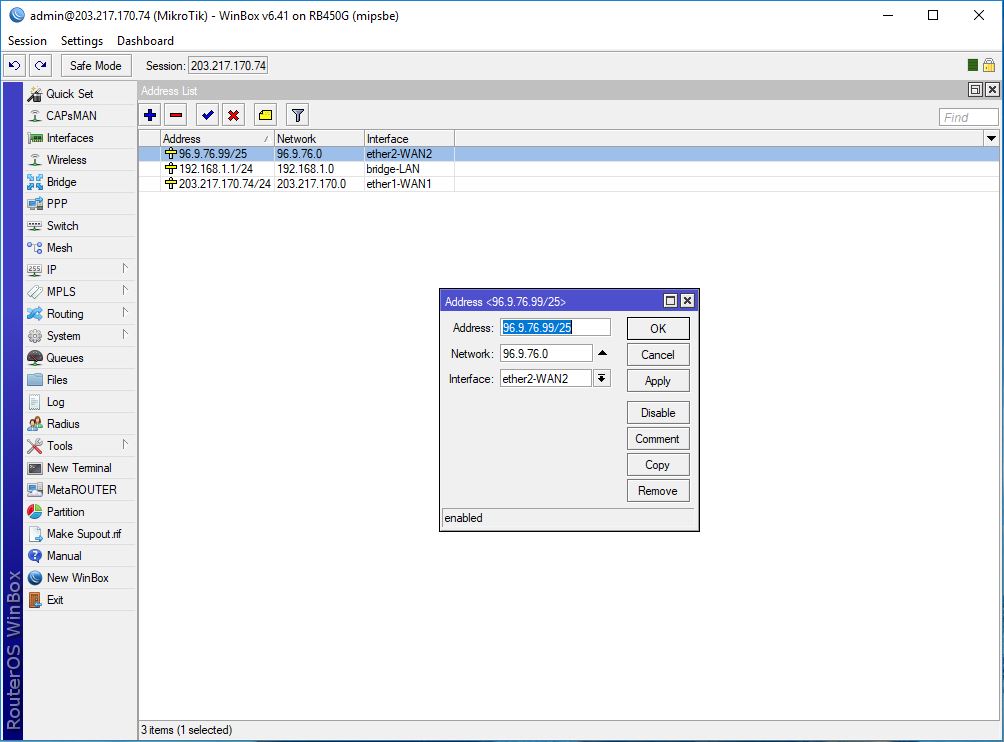
Task: Click the red minus remove icon
Action: (176, 114)
